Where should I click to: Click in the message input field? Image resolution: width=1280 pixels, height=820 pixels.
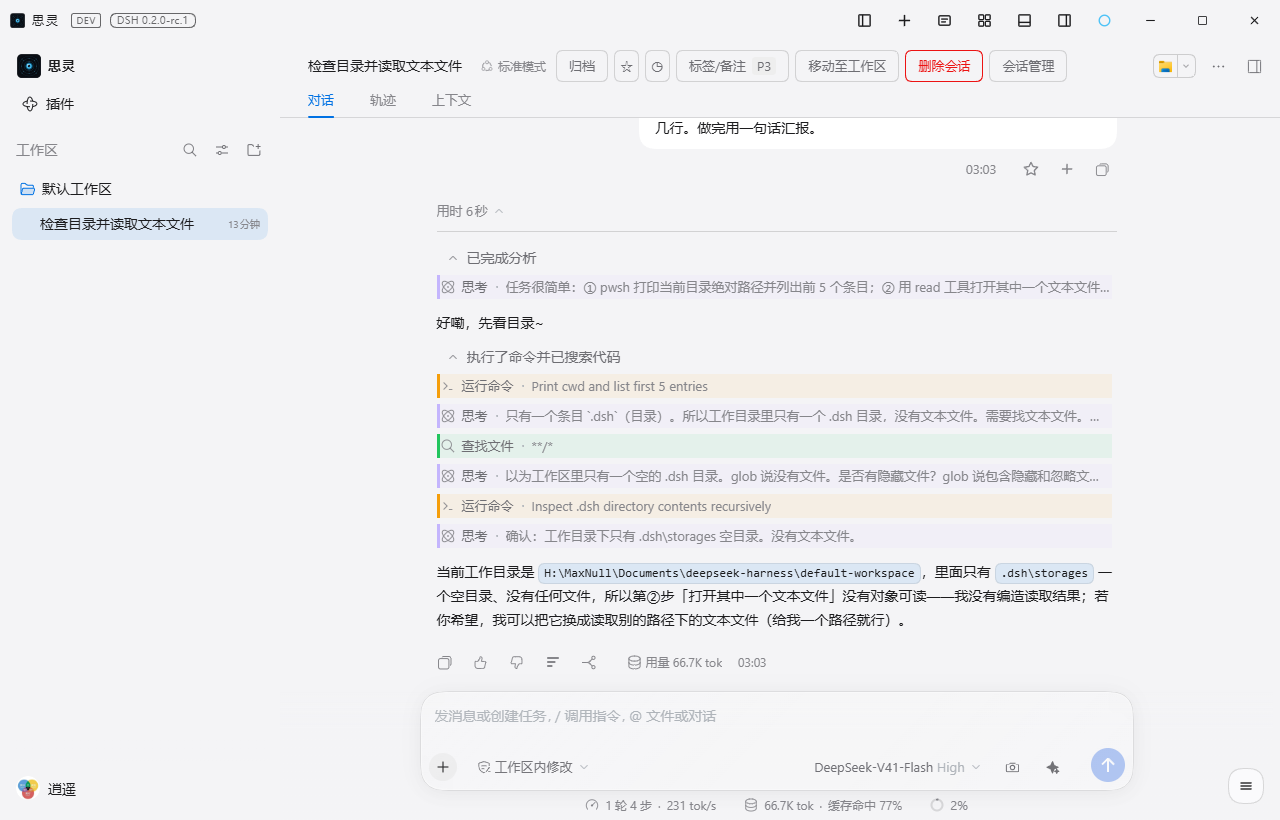pos(776,716)
